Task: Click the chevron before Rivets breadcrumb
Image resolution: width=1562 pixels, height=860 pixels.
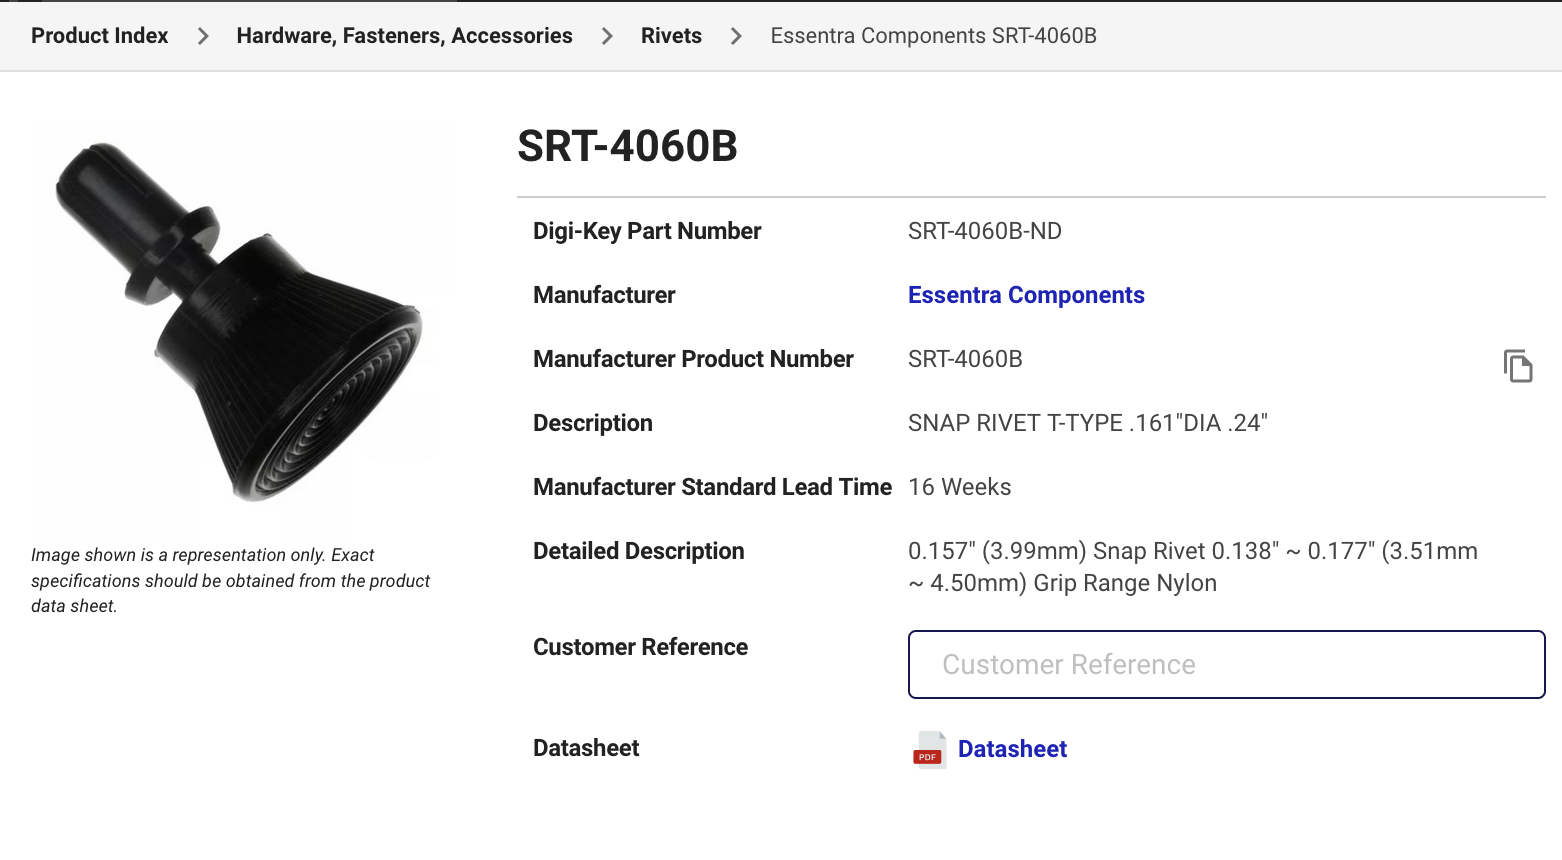Action: point(607,36)
